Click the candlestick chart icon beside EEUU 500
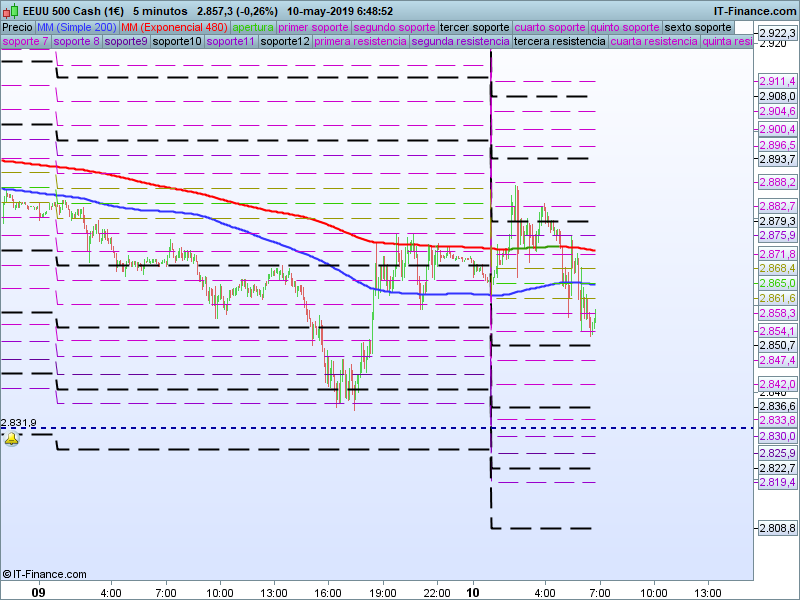The width and height of the screenshot is (800, 600). pyautogui.click(x=11, y=11)
